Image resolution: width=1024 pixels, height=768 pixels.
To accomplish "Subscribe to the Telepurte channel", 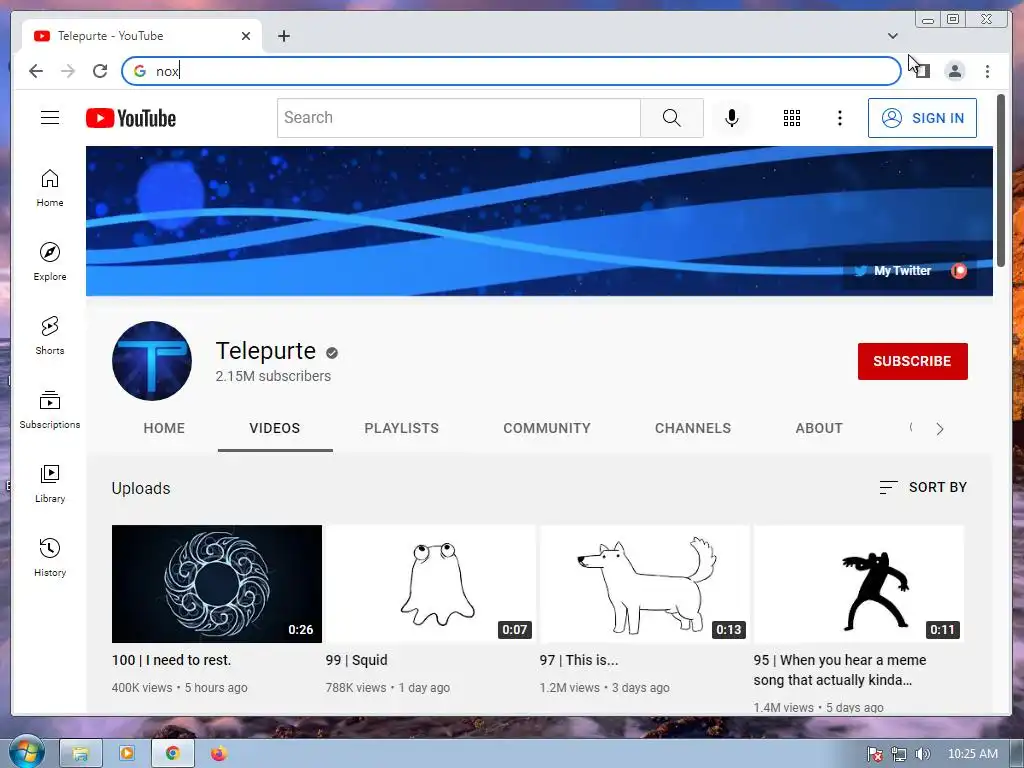I will [912, 361].
